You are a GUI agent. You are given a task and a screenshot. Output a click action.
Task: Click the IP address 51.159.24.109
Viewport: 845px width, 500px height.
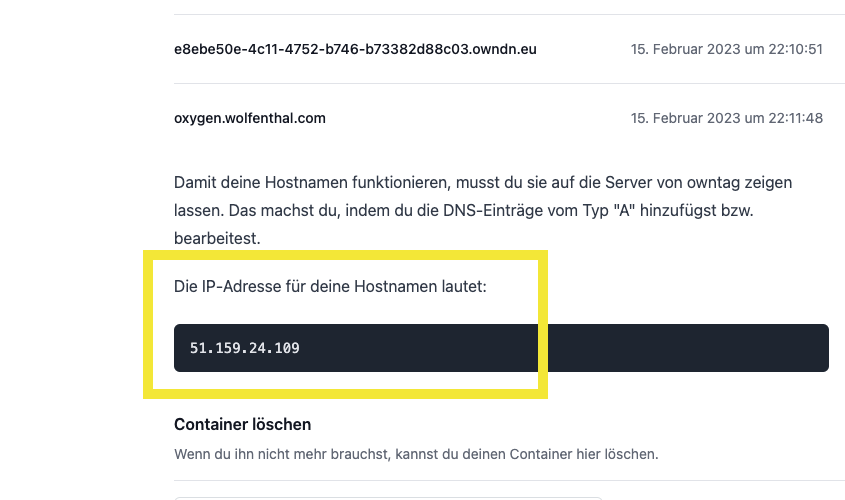(245, 348)
